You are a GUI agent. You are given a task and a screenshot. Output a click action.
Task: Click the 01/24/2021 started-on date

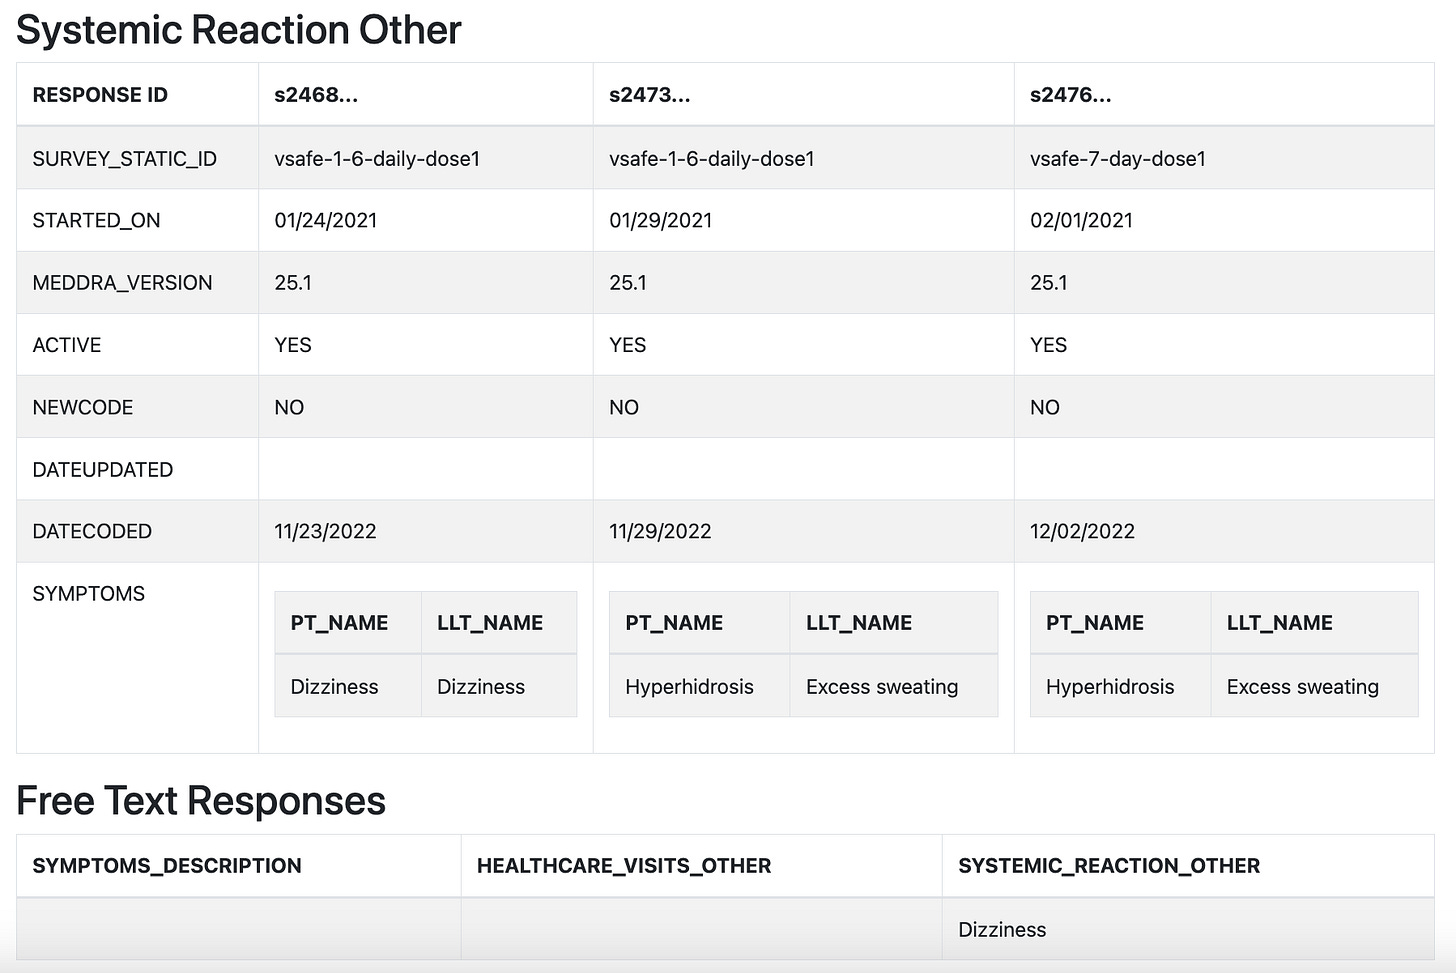pos(326,221)
